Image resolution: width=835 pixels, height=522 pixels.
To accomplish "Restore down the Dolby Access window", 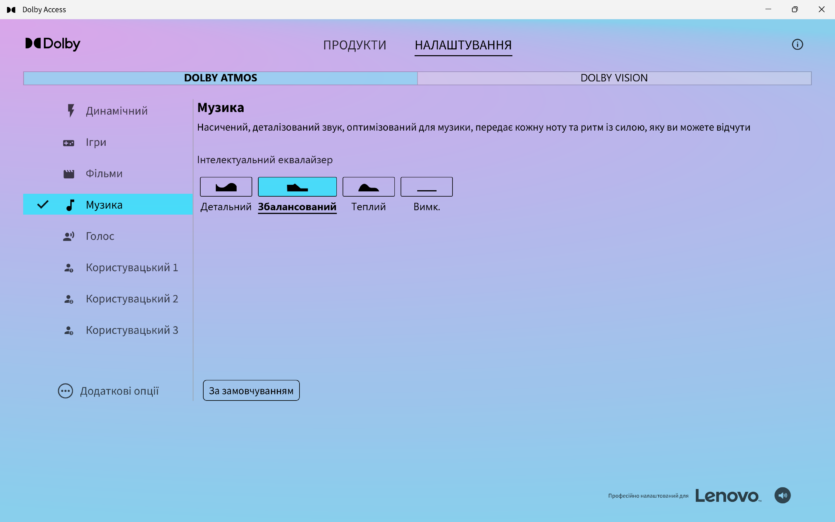I will coord(795,9).
